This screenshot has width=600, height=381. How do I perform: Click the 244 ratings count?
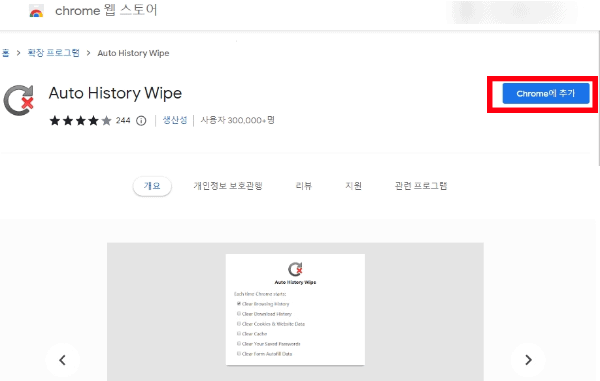tap(123, 121)
